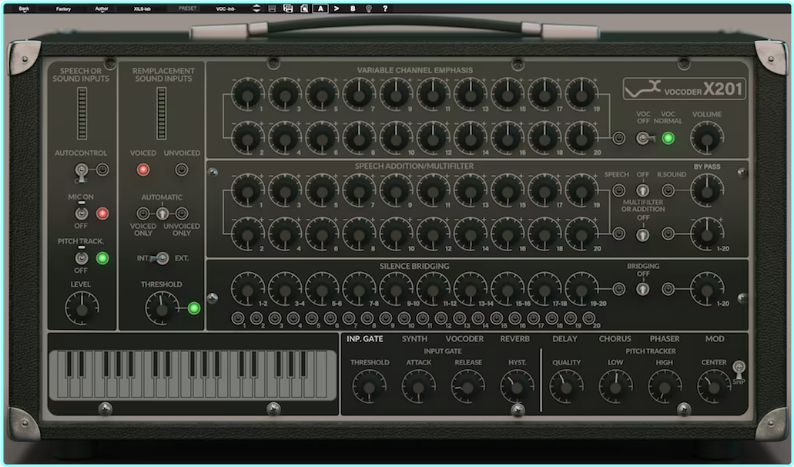Toggle the SPEECH/OFF/R.SOUND switch
This screenshot has width=794, height=467.
[642, 190]
